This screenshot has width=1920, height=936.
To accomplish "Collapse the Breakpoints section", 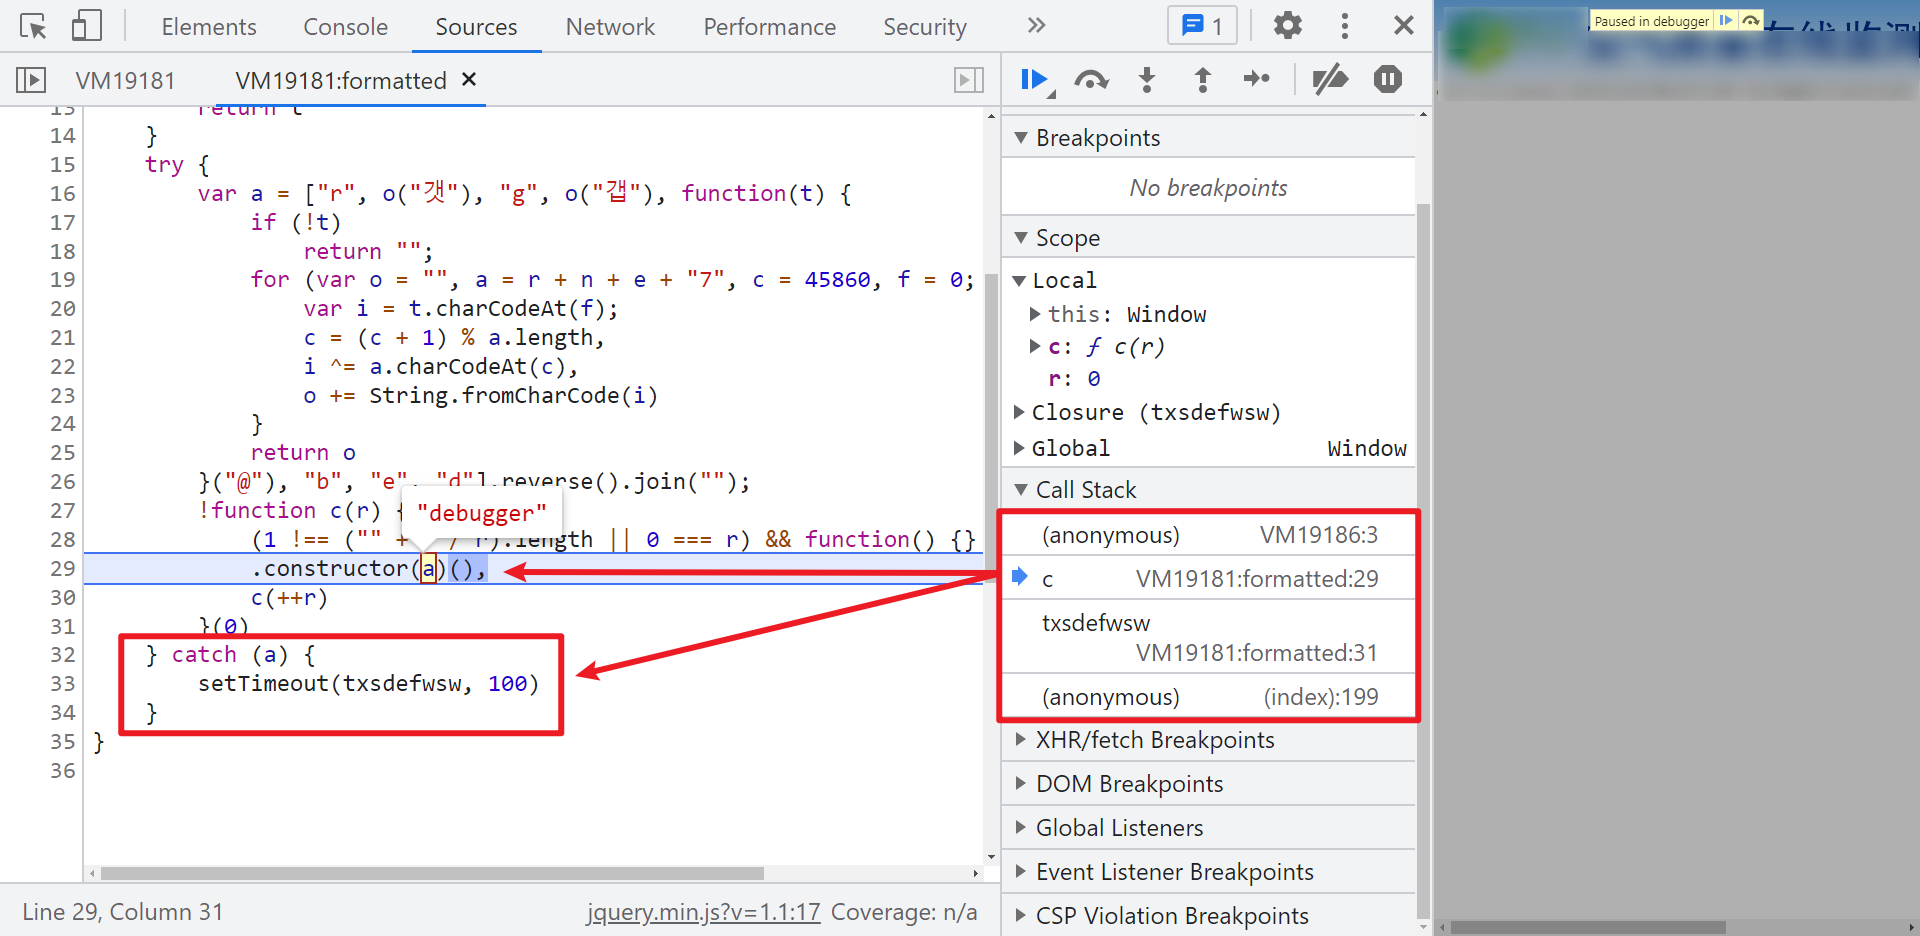I will coord(1208,138).
